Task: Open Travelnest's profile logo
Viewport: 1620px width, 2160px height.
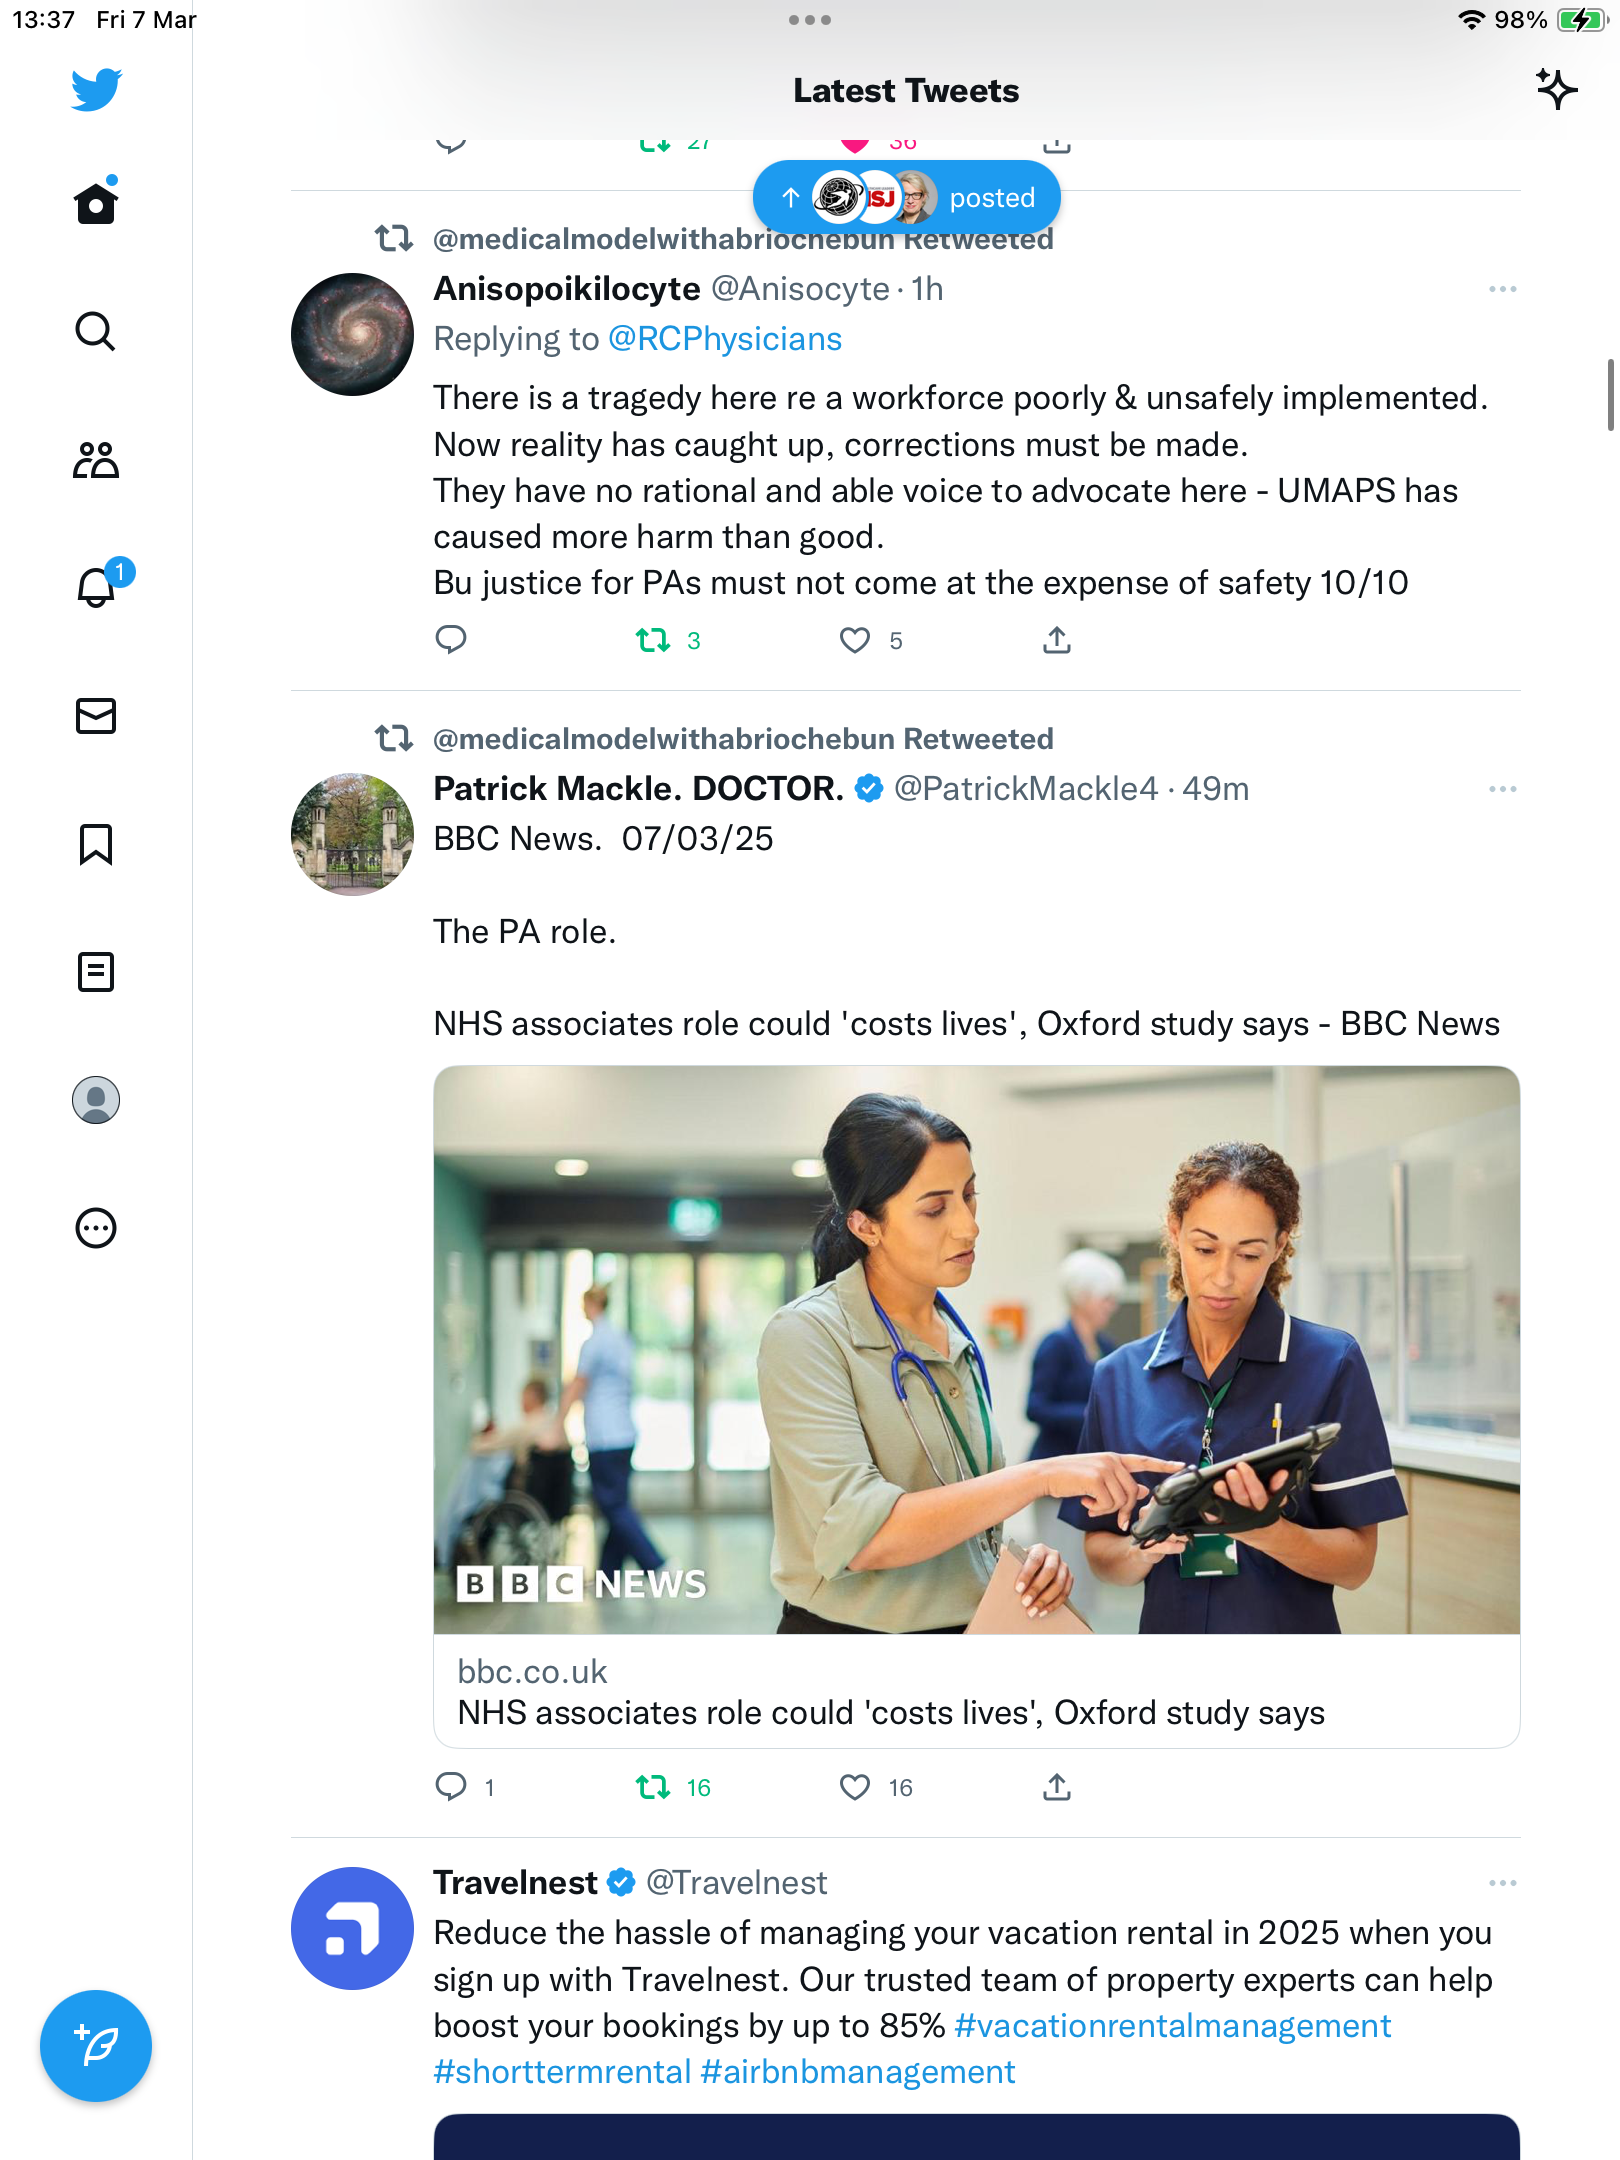Action: [352, 1928]
